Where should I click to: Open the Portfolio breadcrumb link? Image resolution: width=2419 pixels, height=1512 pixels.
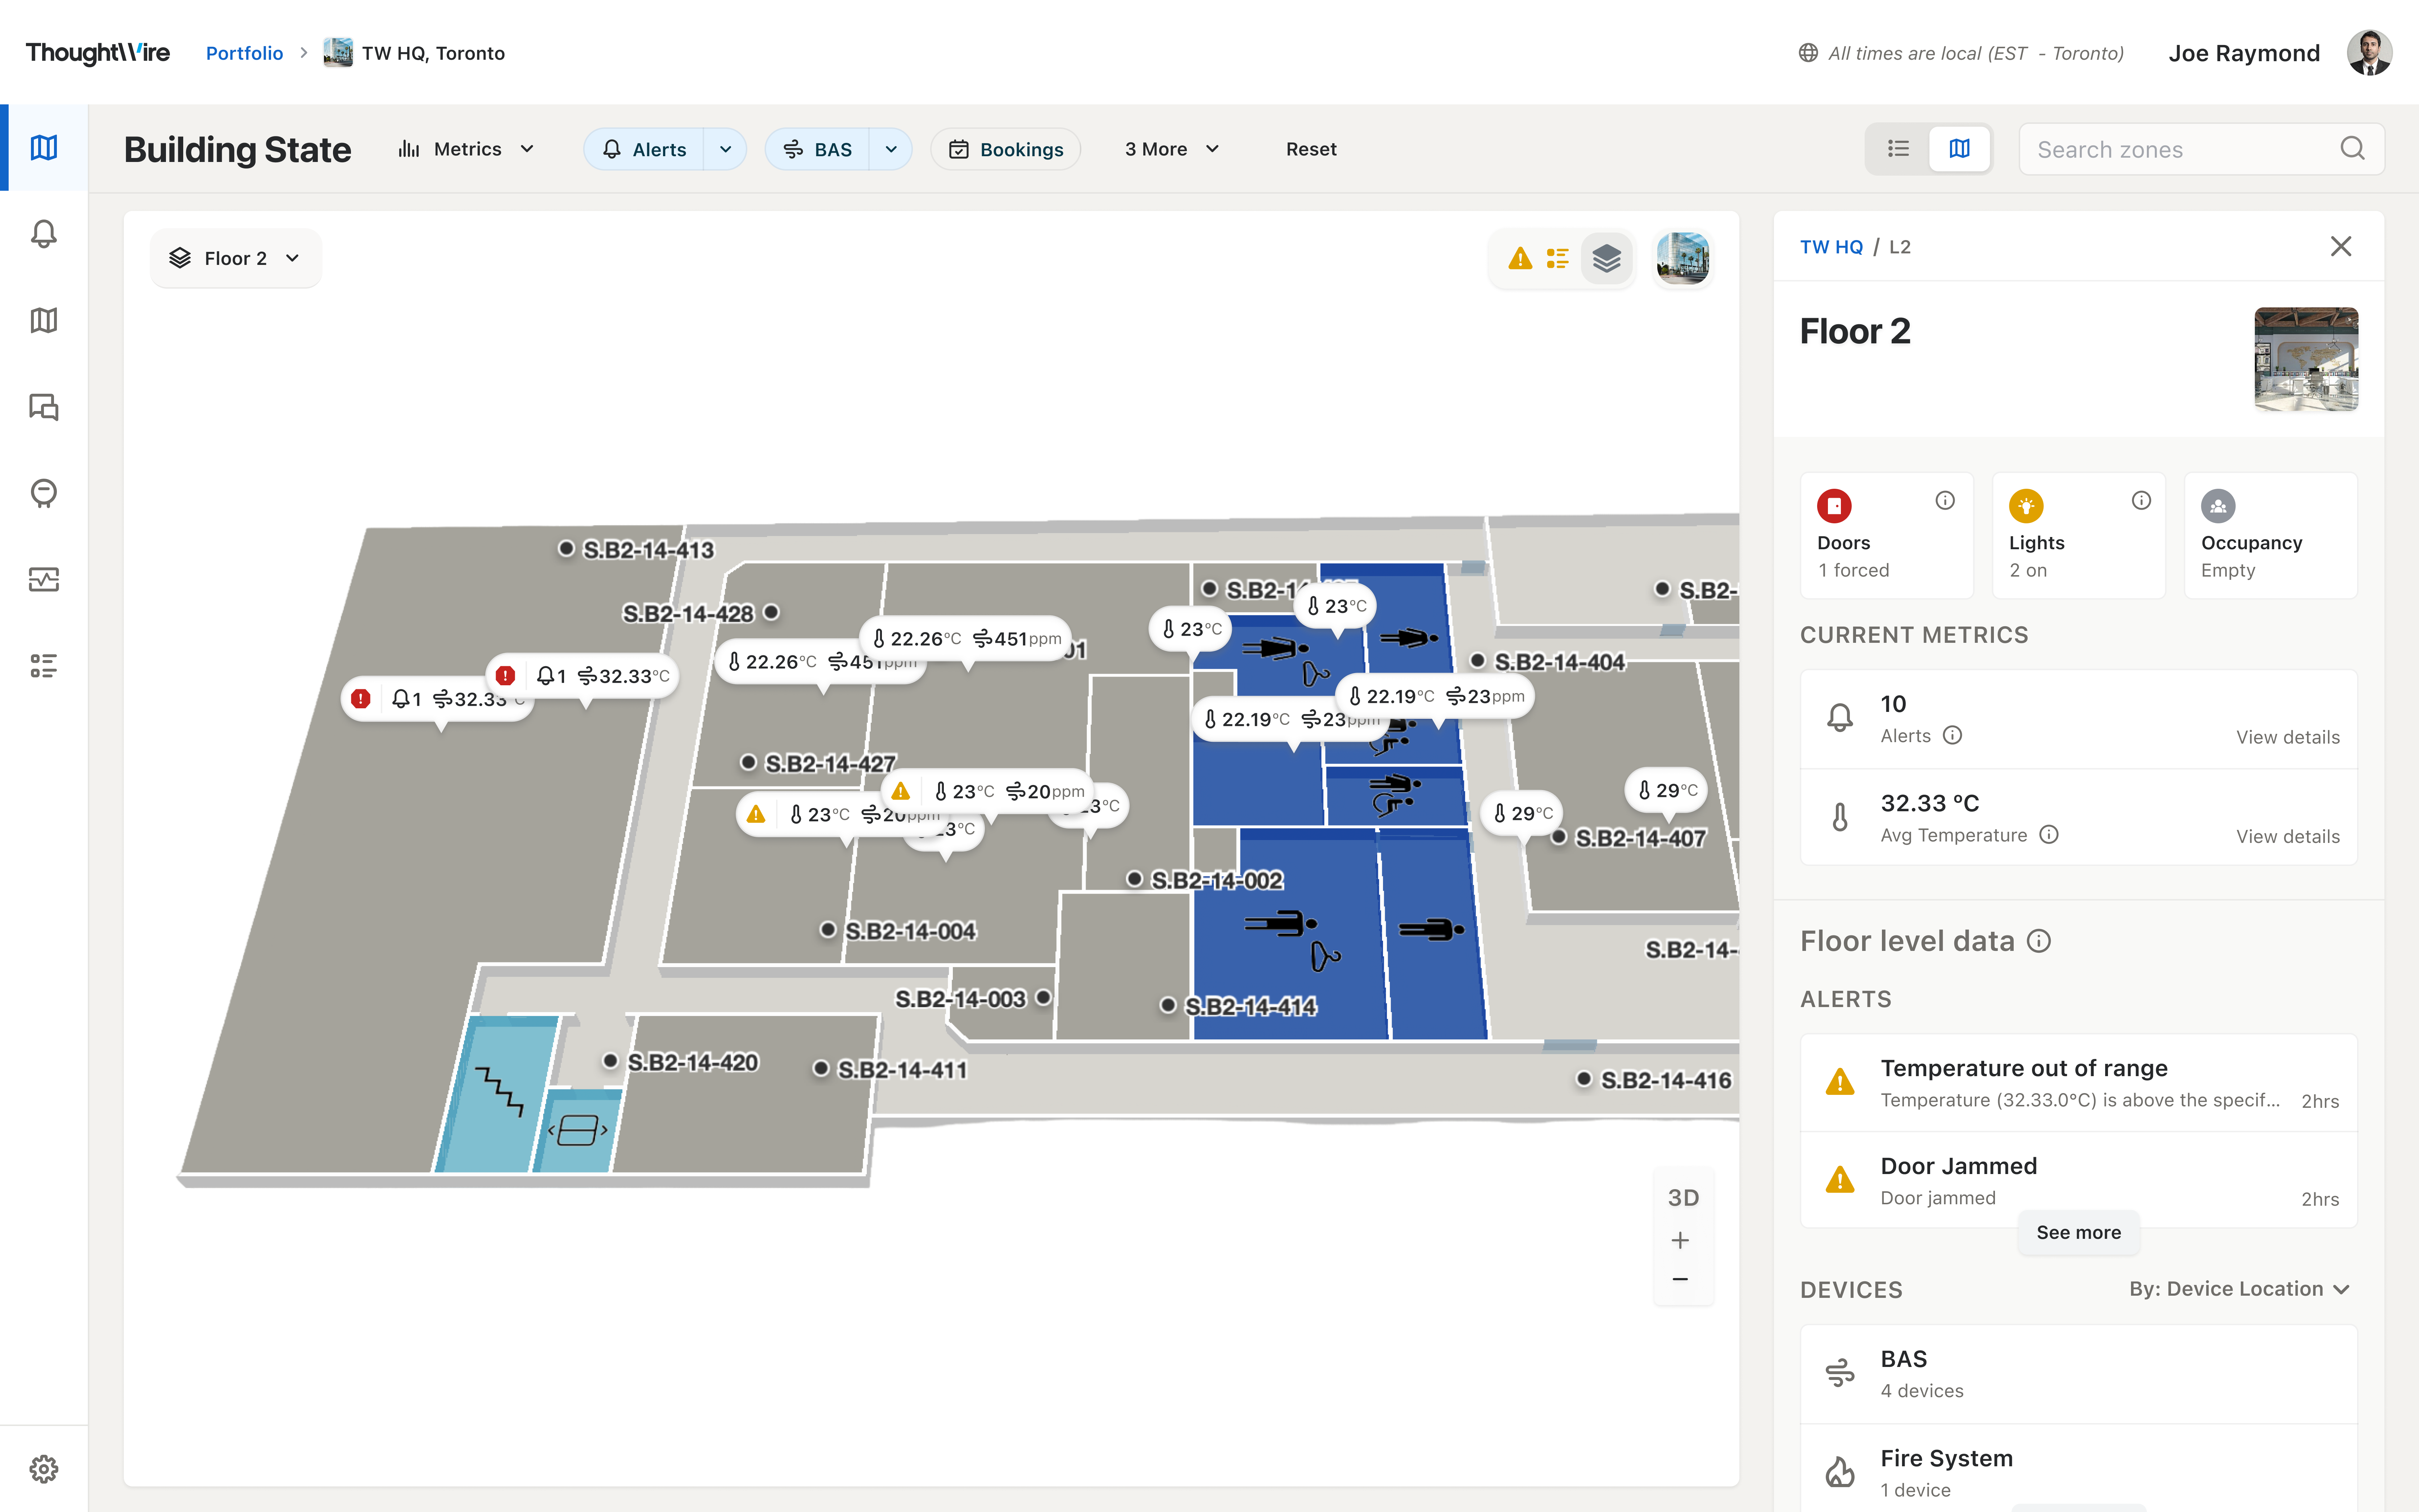pyautogui.click(x=244, y=53)
